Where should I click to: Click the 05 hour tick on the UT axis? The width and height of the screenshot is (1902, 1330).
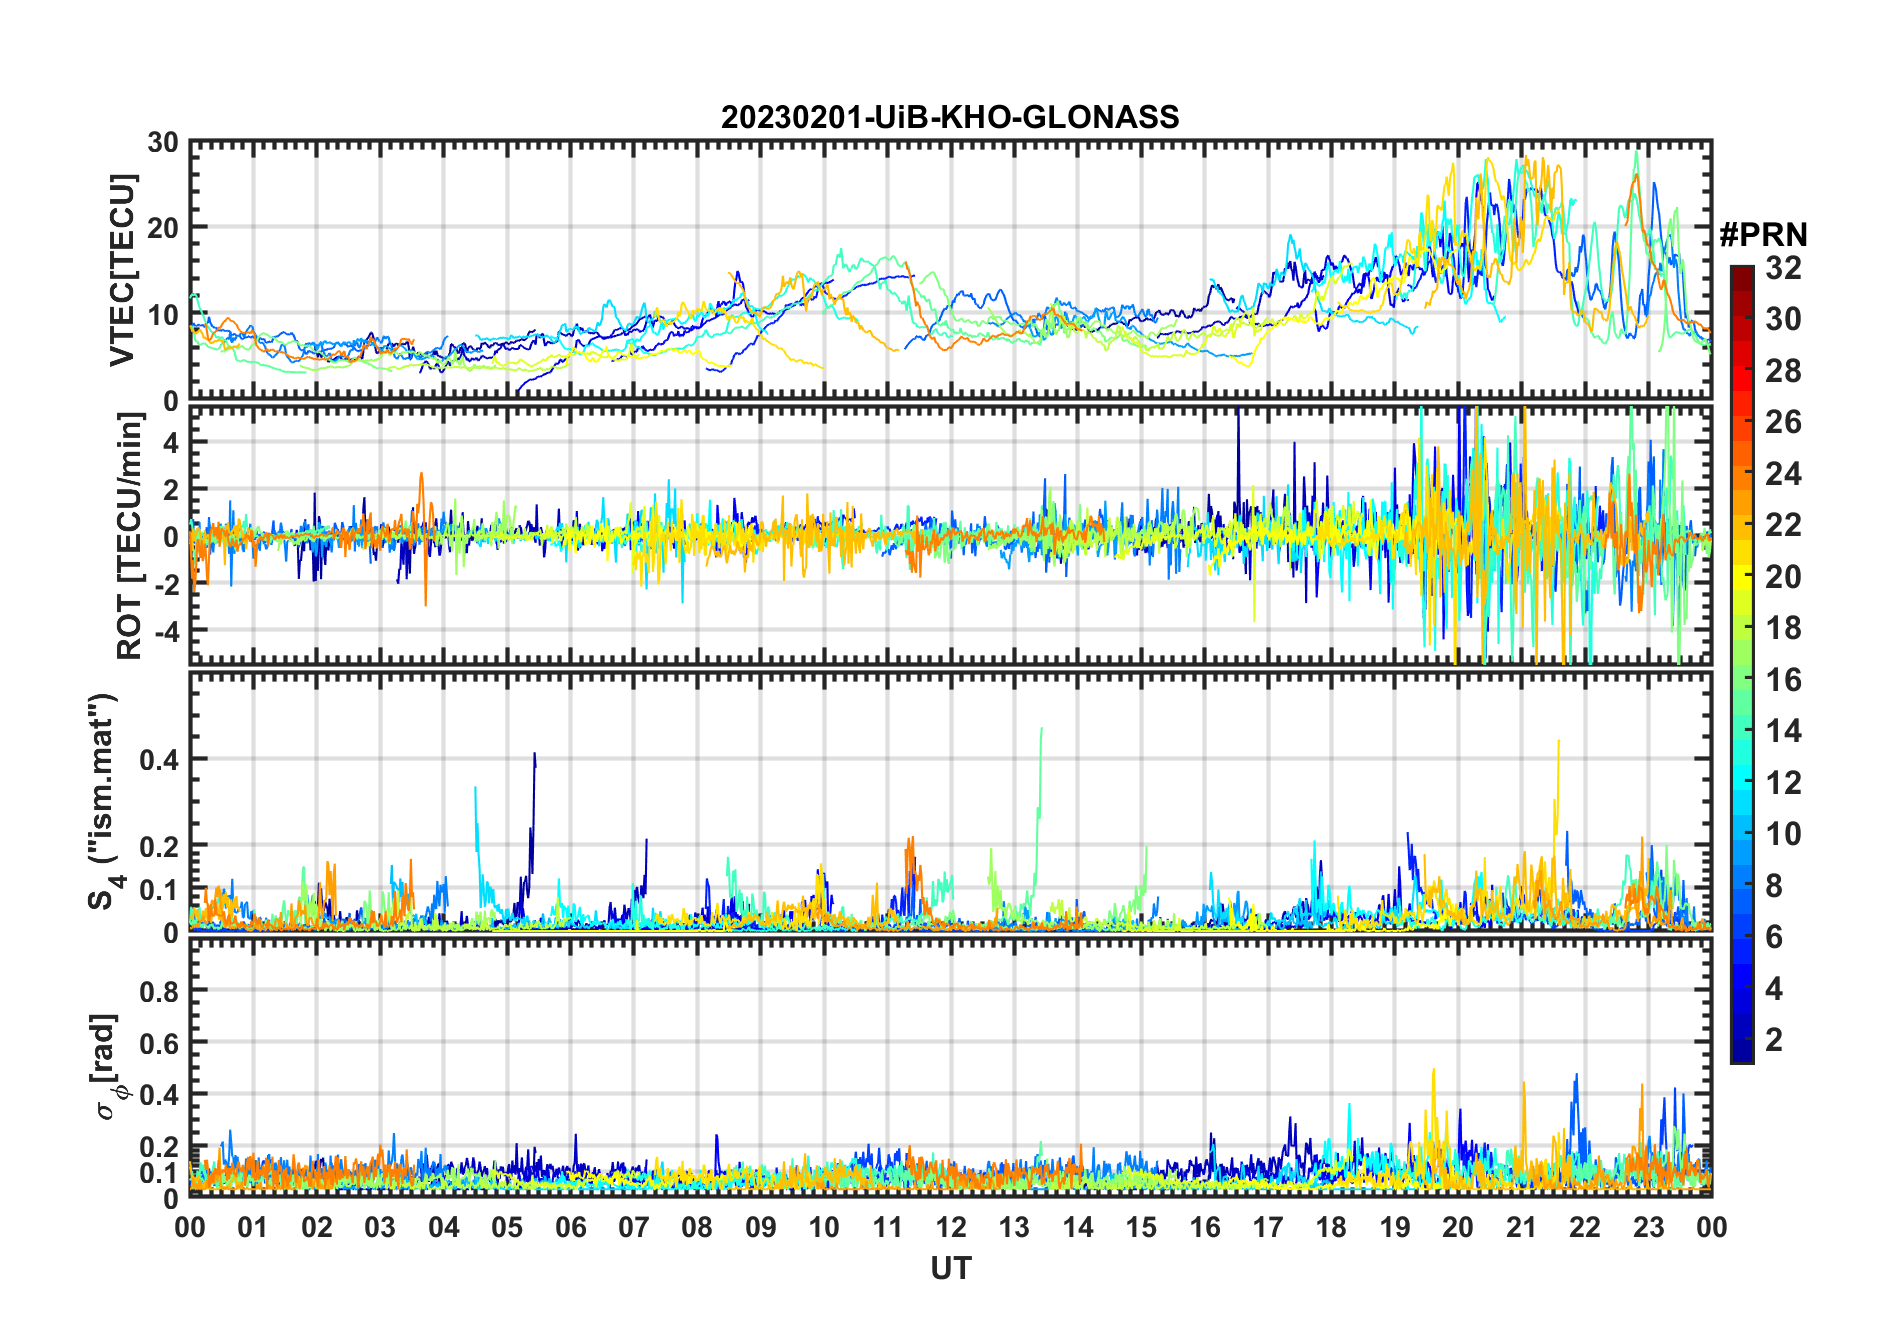click(507, 1227)
